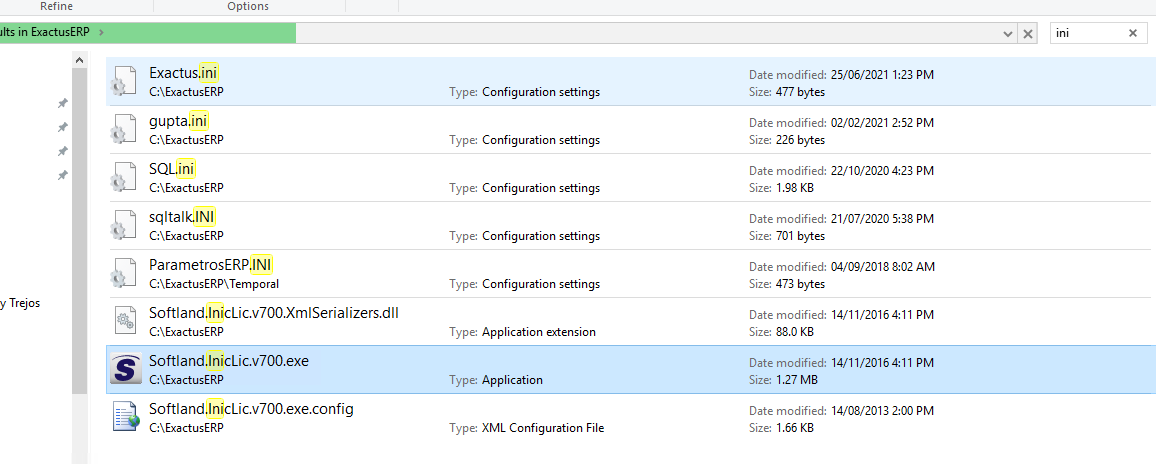
Task: Click the 'sqltalk.INI' file name
Action: (183, 217)
